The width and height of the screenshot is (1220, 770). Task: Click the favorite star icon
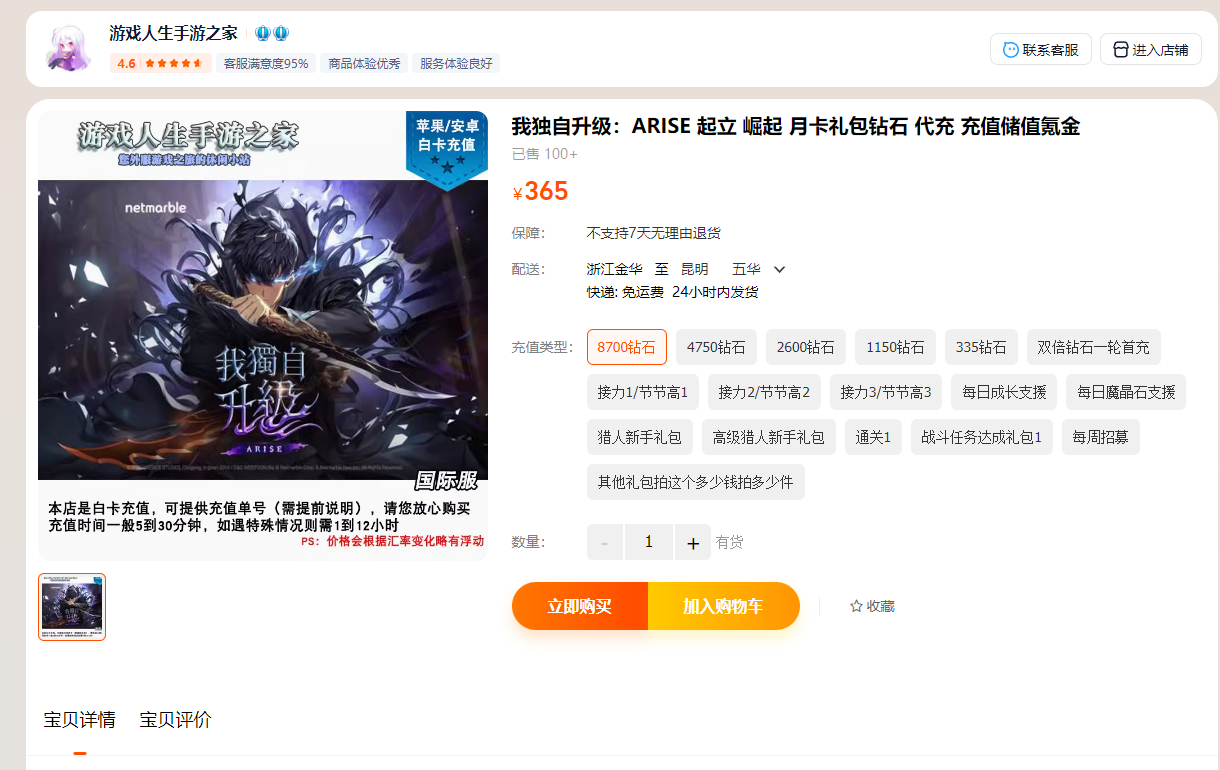(x=856, y=606)
